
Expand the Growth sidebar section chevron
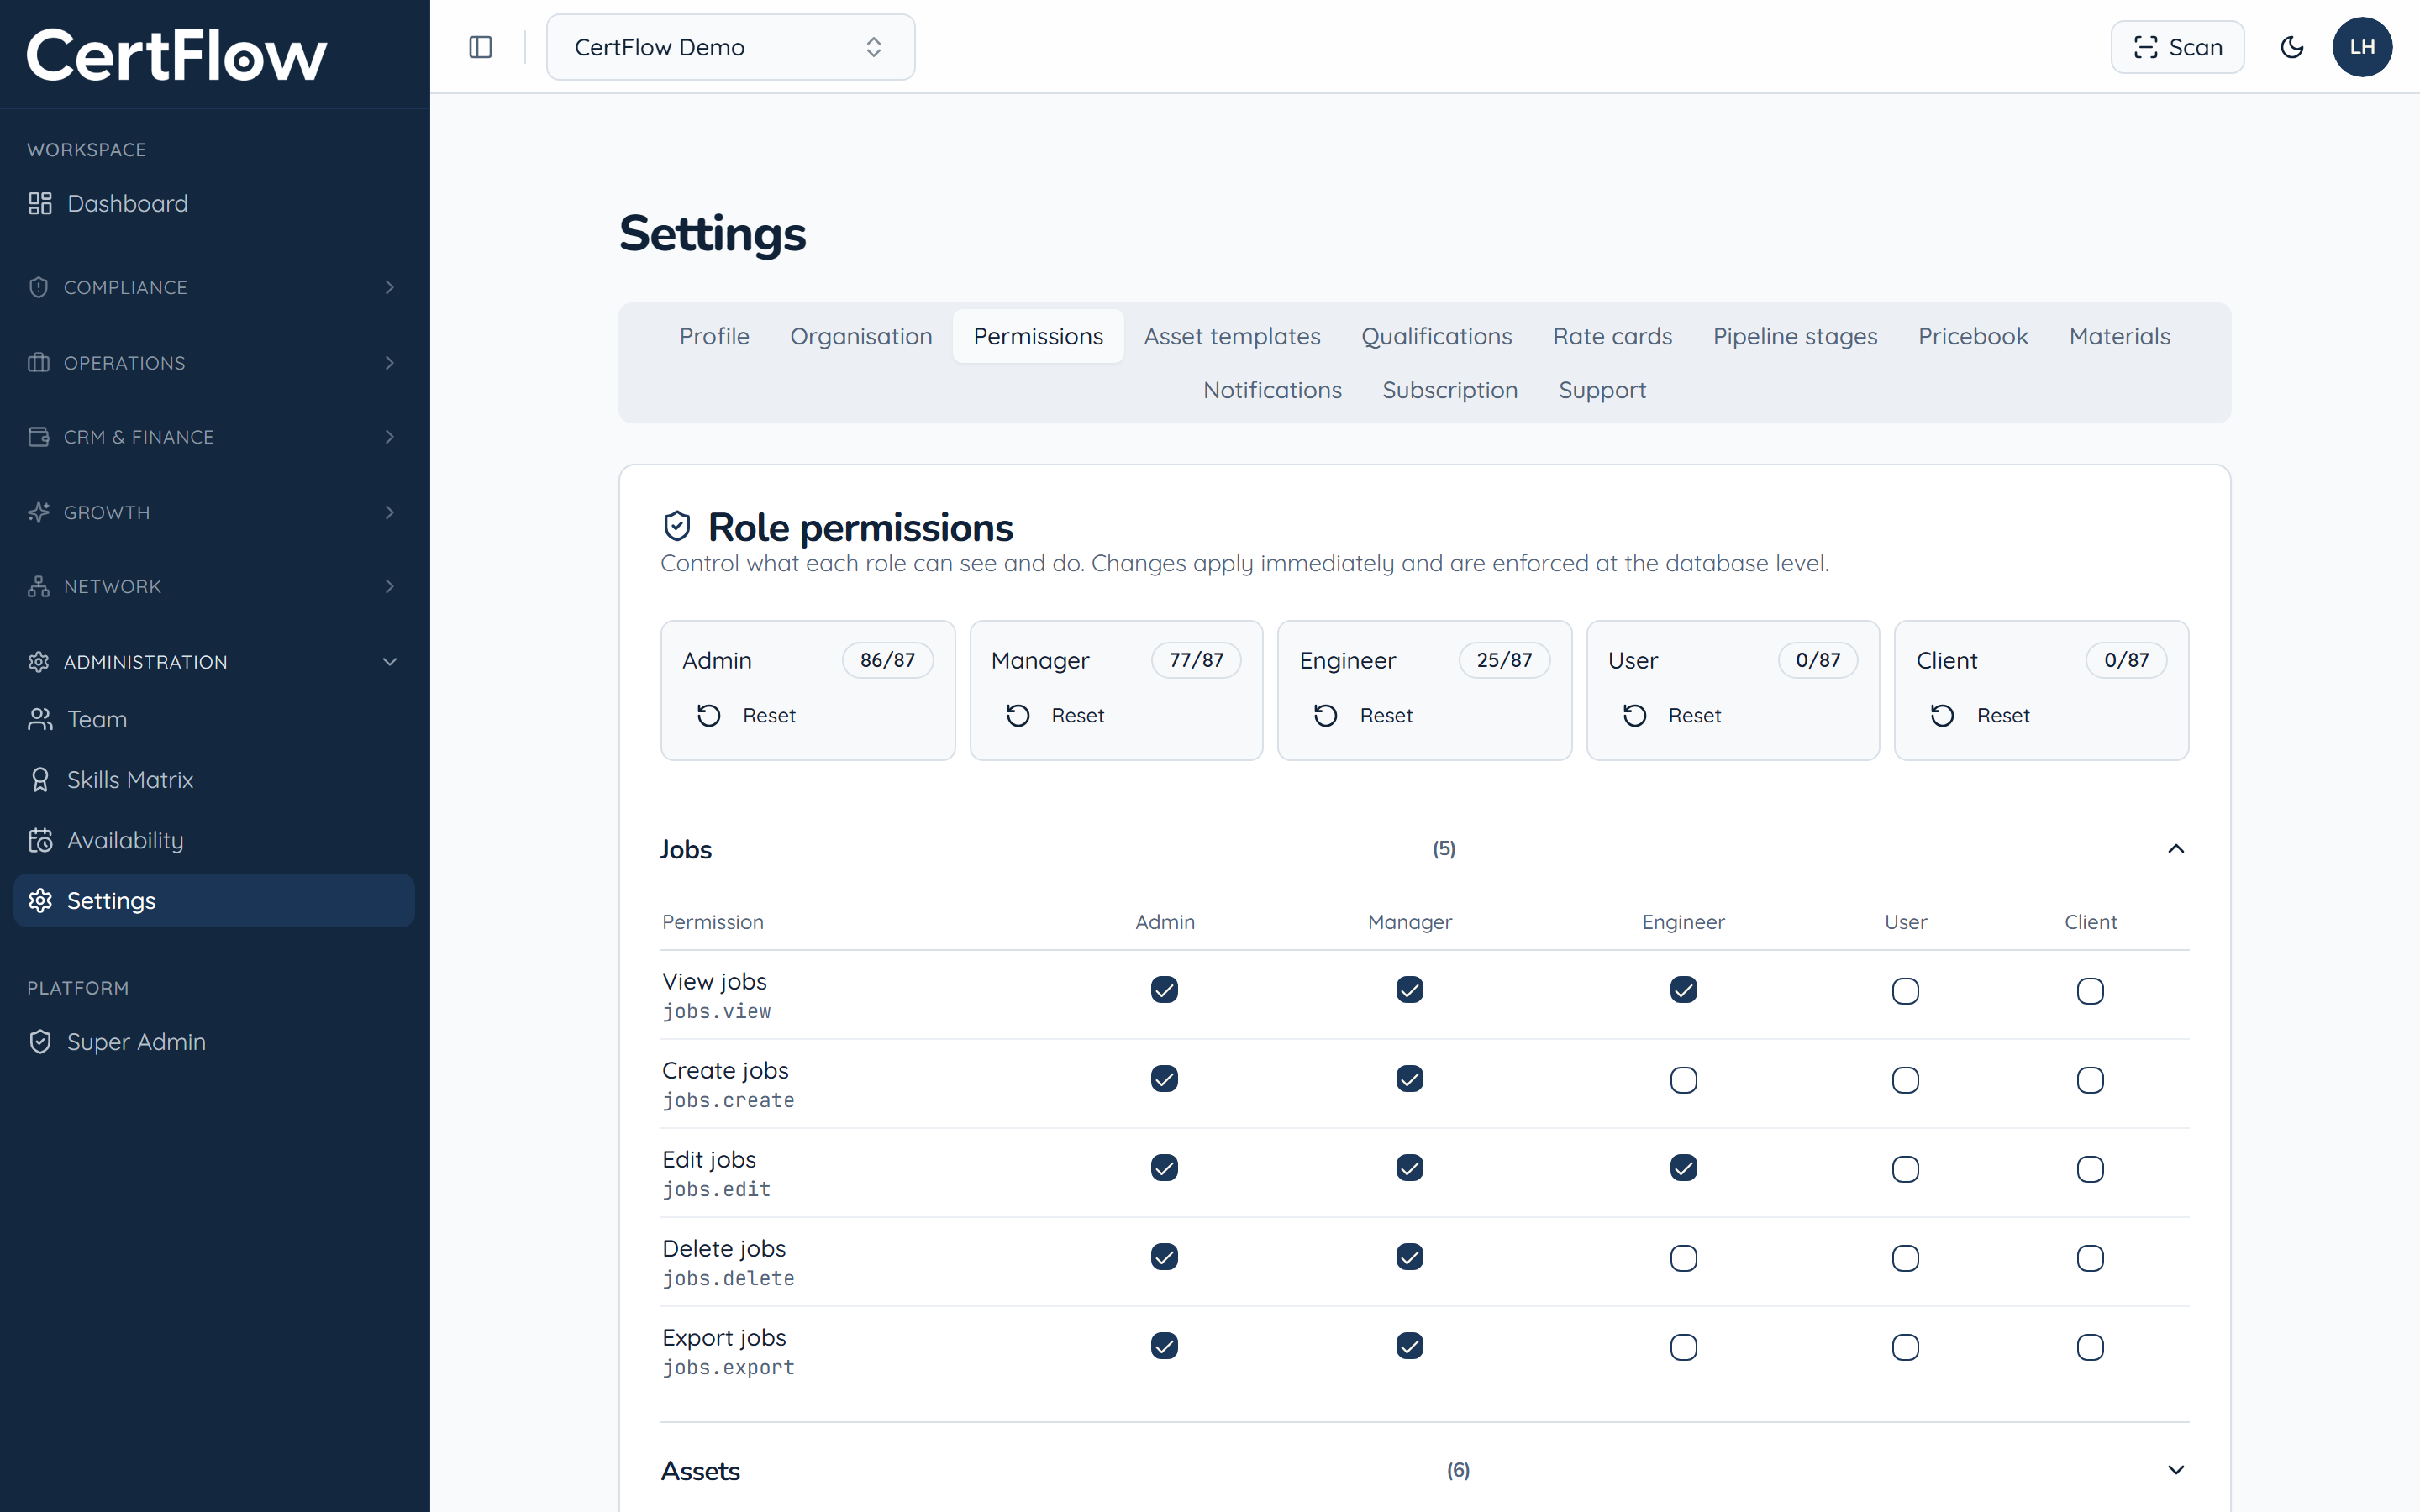390,512
